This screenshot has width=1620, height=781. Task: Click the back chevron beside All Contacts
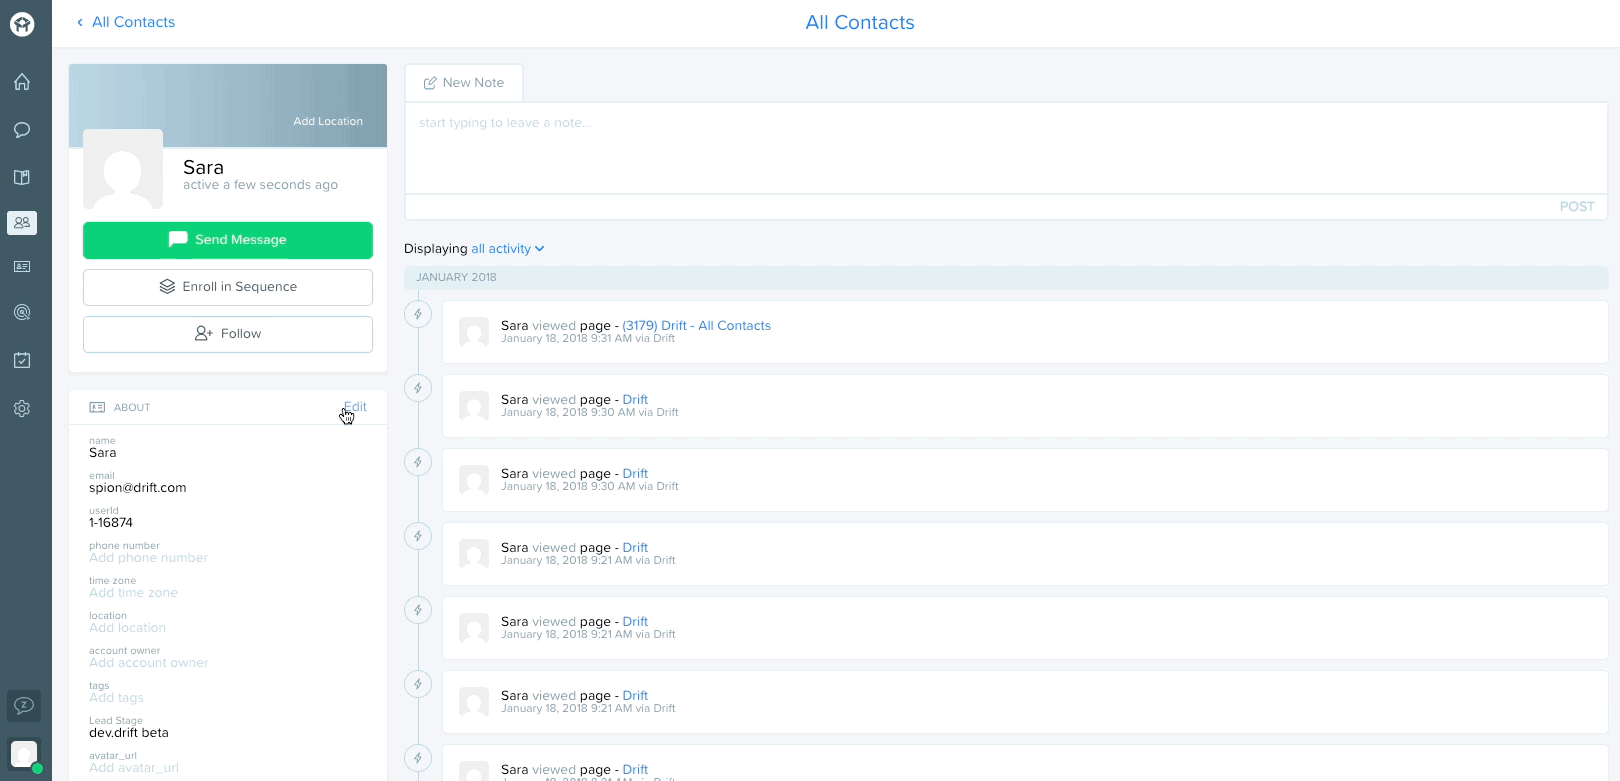[80, 22]
